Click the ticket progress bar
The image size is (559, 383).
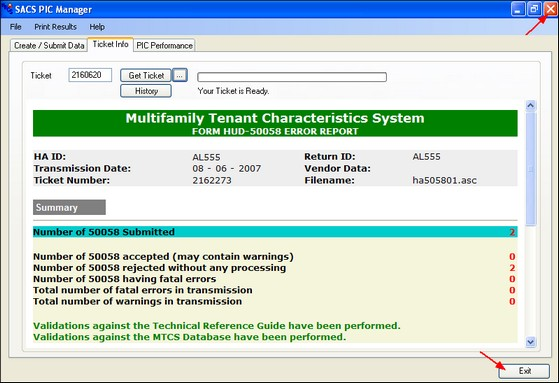[x=292, y=77]
